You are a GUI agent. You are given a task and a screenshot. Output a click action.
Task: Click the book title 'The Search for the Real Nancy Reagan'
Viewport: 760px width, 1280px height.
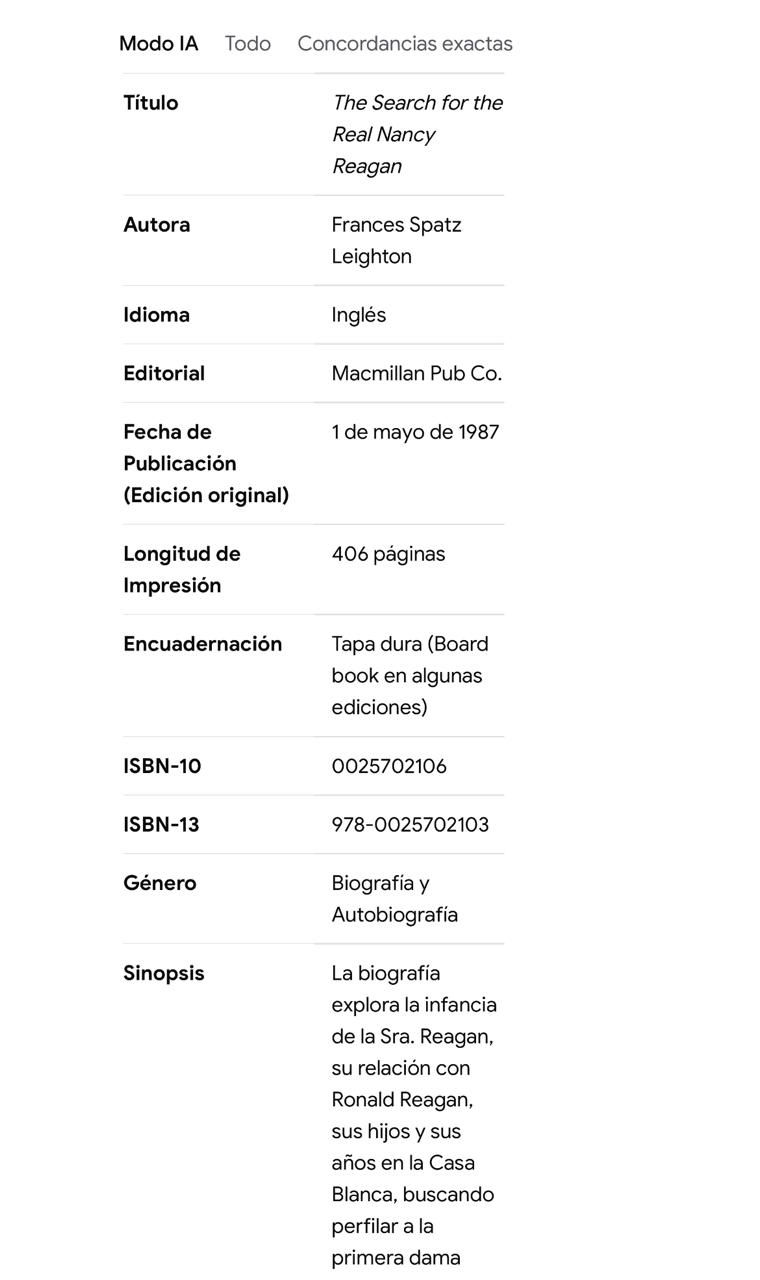point(416,134)
